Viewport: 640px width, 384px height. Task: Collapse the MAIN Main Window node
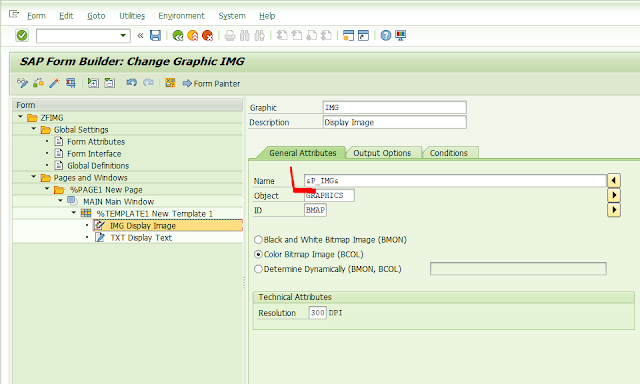tap(61, 200)
